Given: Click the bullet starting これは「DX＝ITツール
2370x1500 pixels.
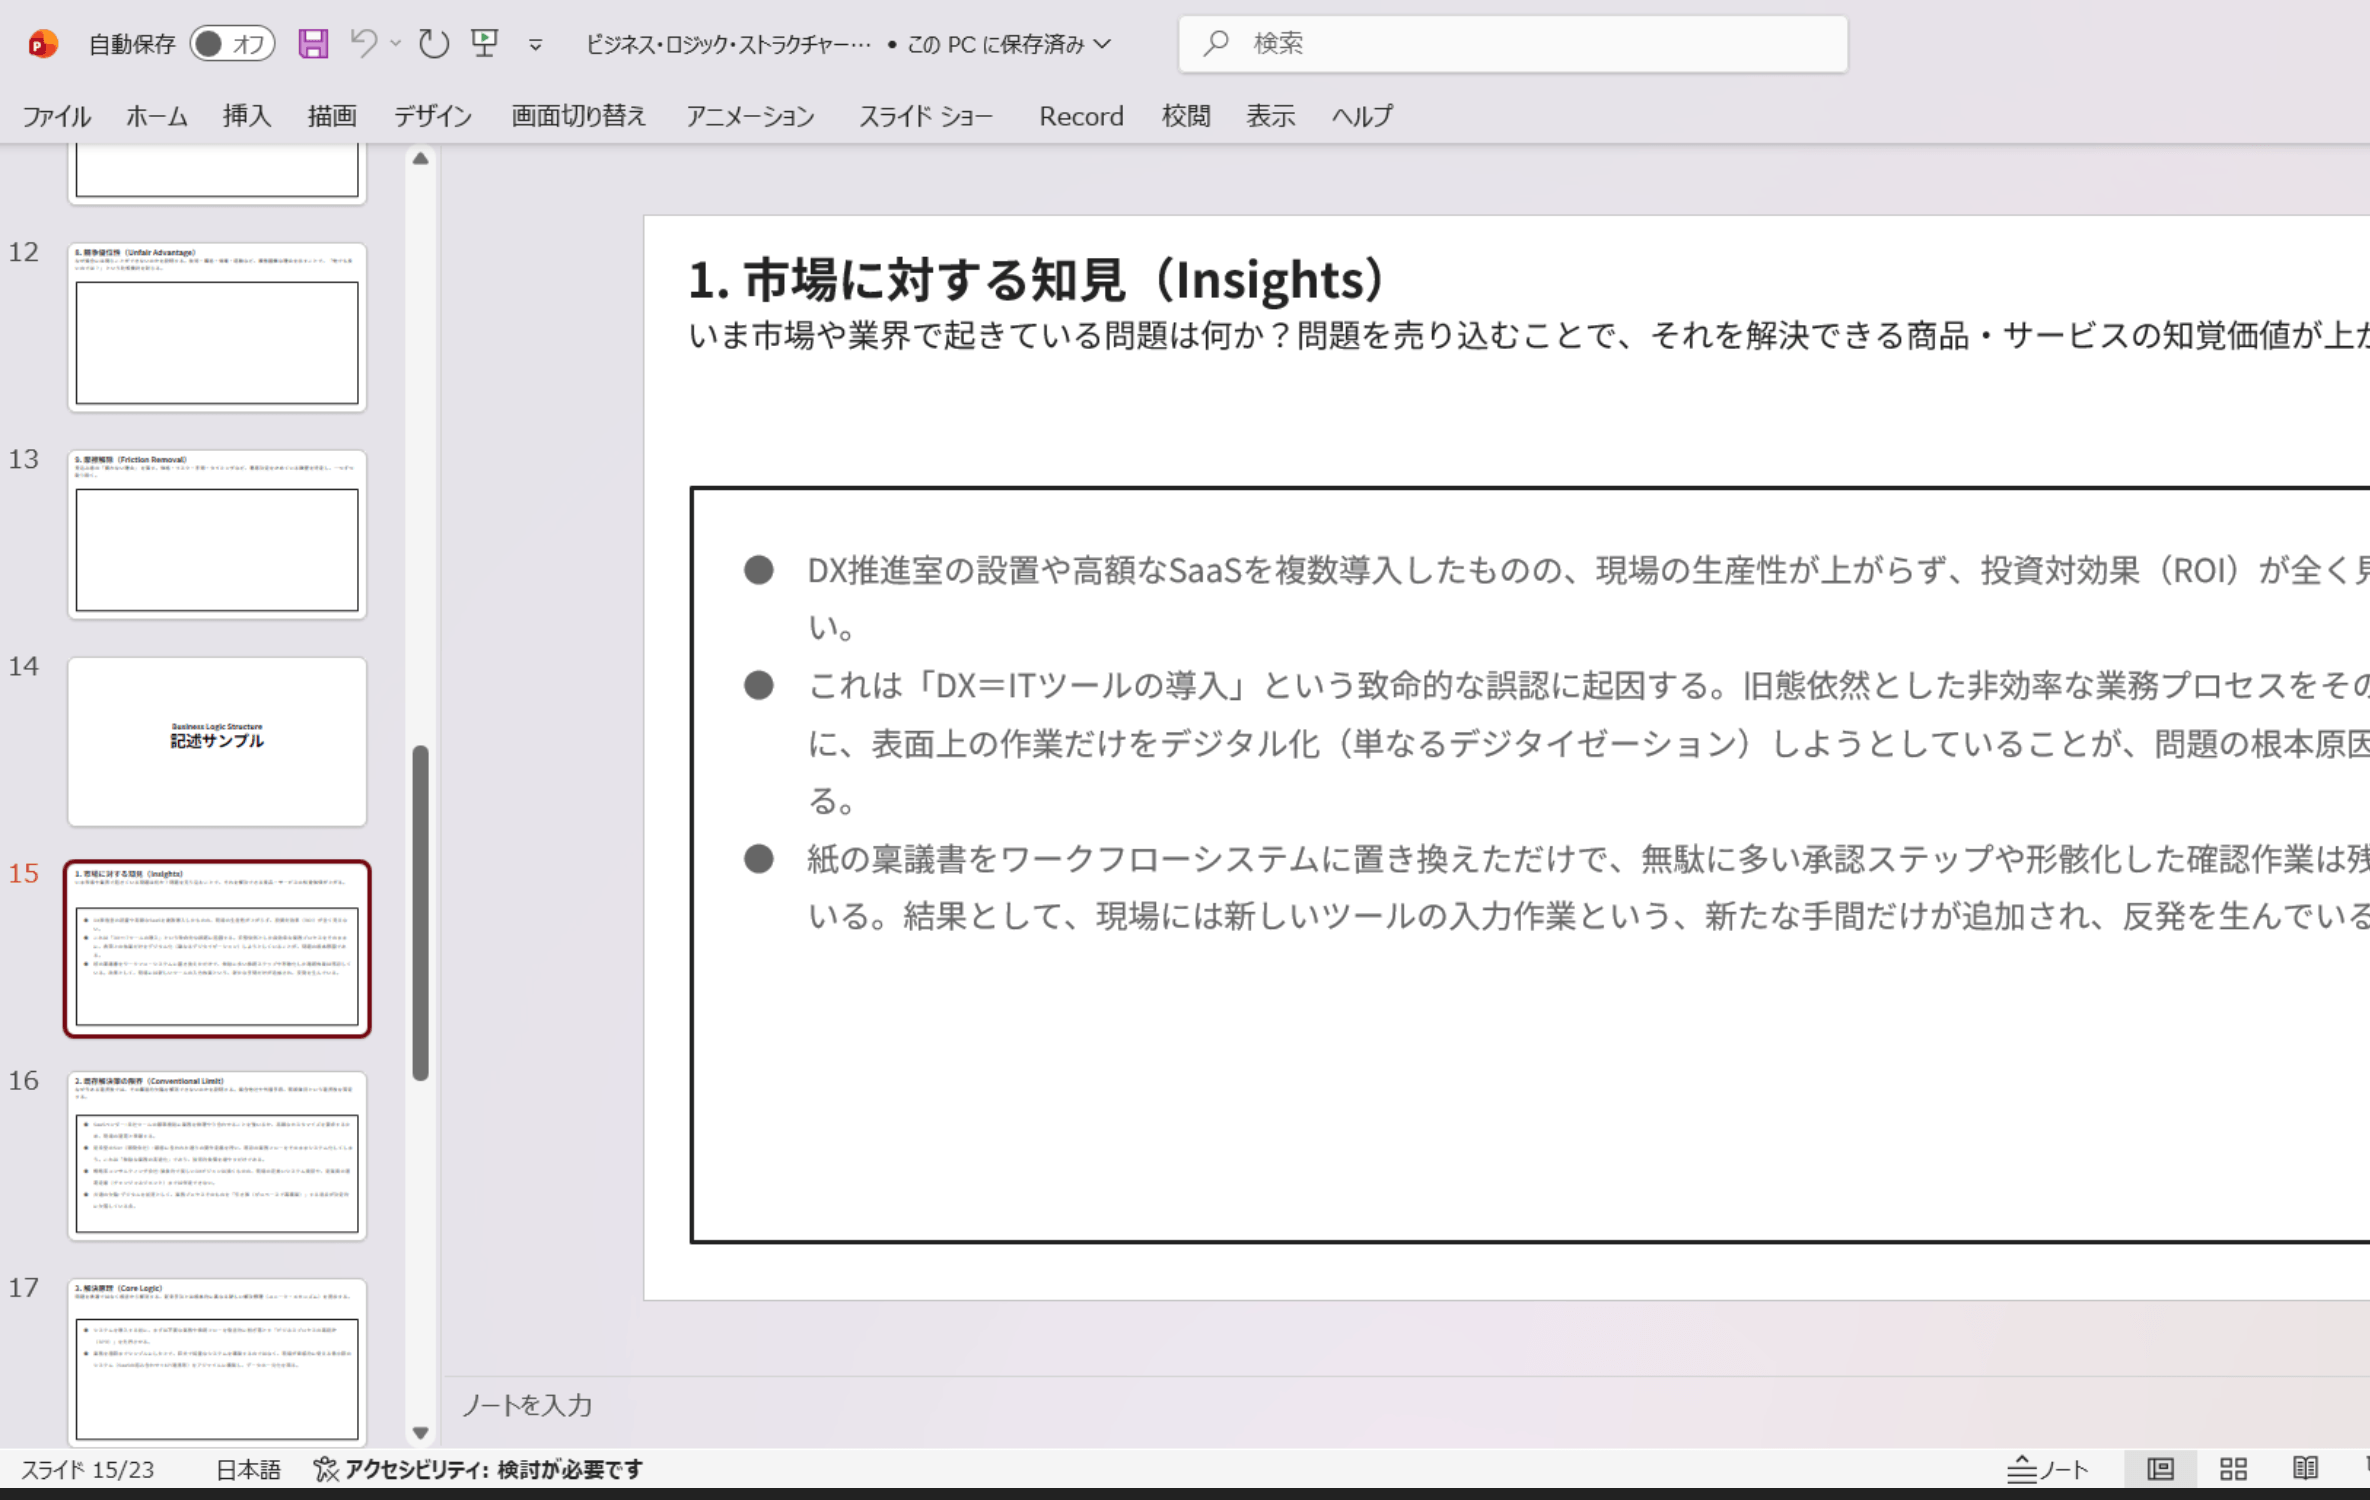Looking at the screenshot, I should (x=1586, y=743).
